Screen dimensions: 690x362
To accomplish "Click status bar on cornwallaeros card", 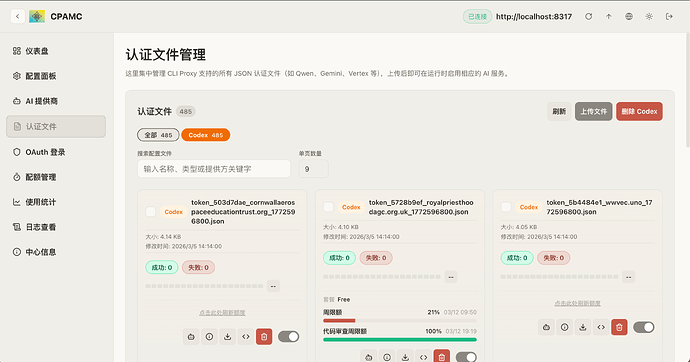I will (204, 286).
